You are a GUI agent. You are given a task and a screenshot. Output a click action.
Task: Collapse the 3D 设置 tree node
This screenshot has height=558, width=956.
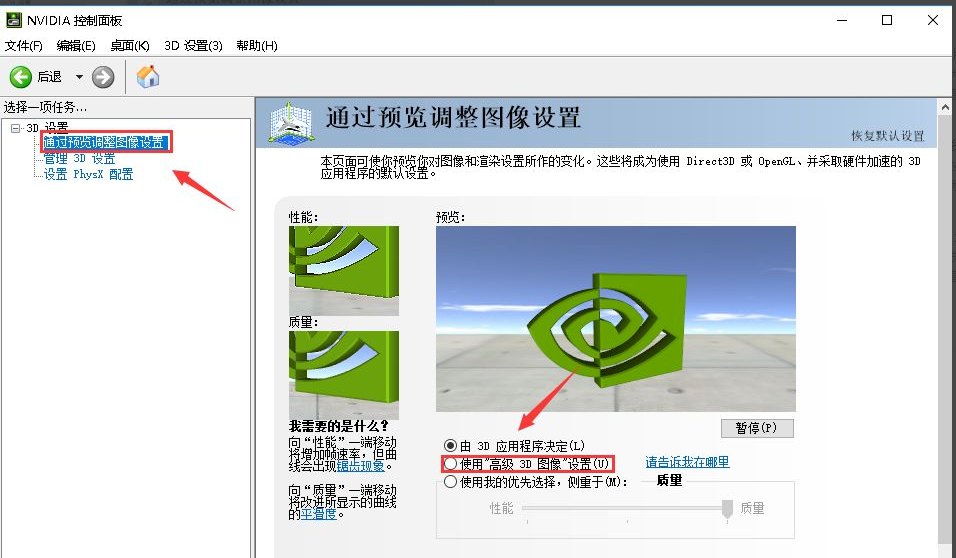click(x=15, y=128)
